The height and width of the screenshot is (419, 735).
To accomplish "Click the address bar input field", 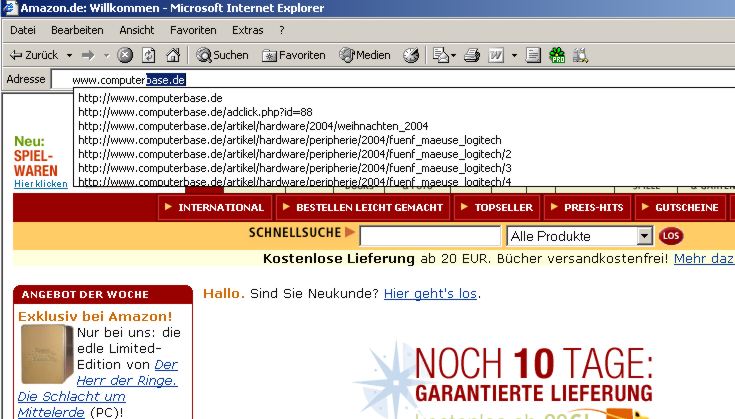I will point(394,80).
